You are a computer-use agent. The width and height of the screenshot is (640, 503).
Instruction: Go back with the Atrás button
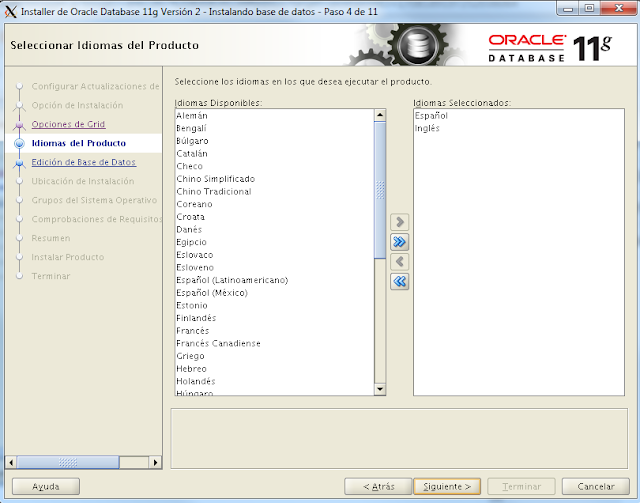378,487
